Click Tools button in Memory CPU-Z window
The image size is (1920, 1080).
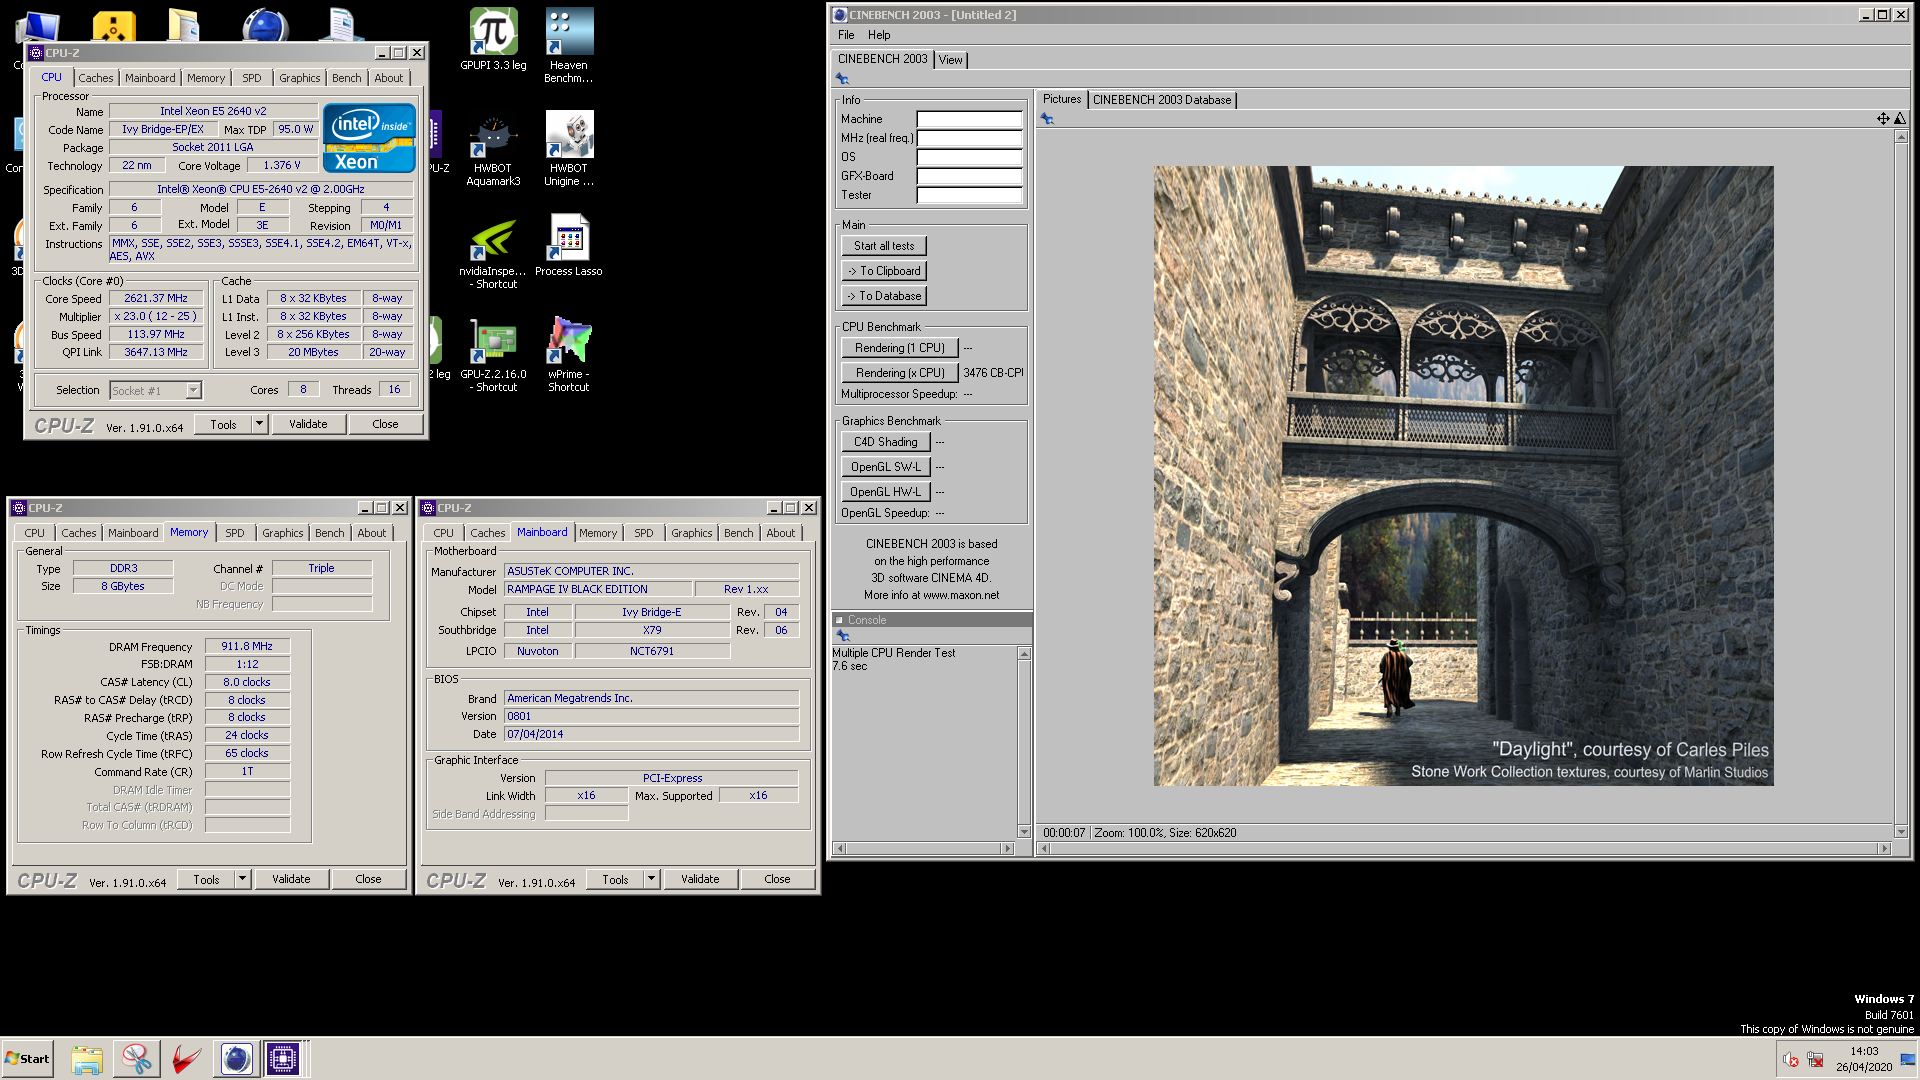click(x=206, y=879)
